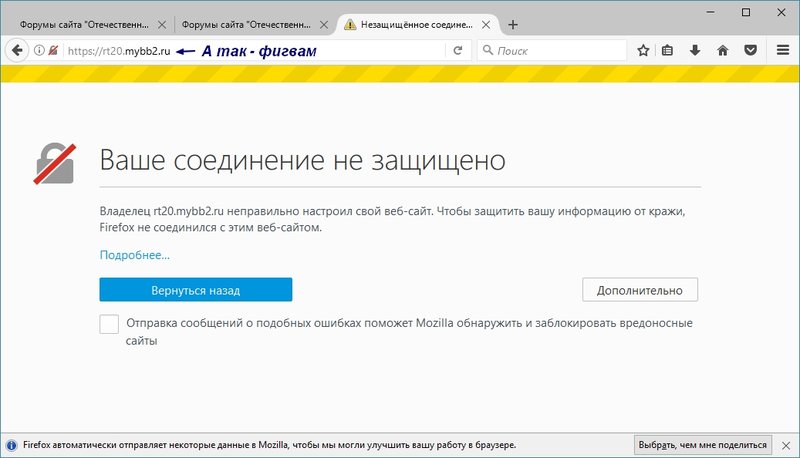The image size is (800, 458).
Task: Enable the error reporting checkbox for Mozilla
Action: [x=109, y=324]
